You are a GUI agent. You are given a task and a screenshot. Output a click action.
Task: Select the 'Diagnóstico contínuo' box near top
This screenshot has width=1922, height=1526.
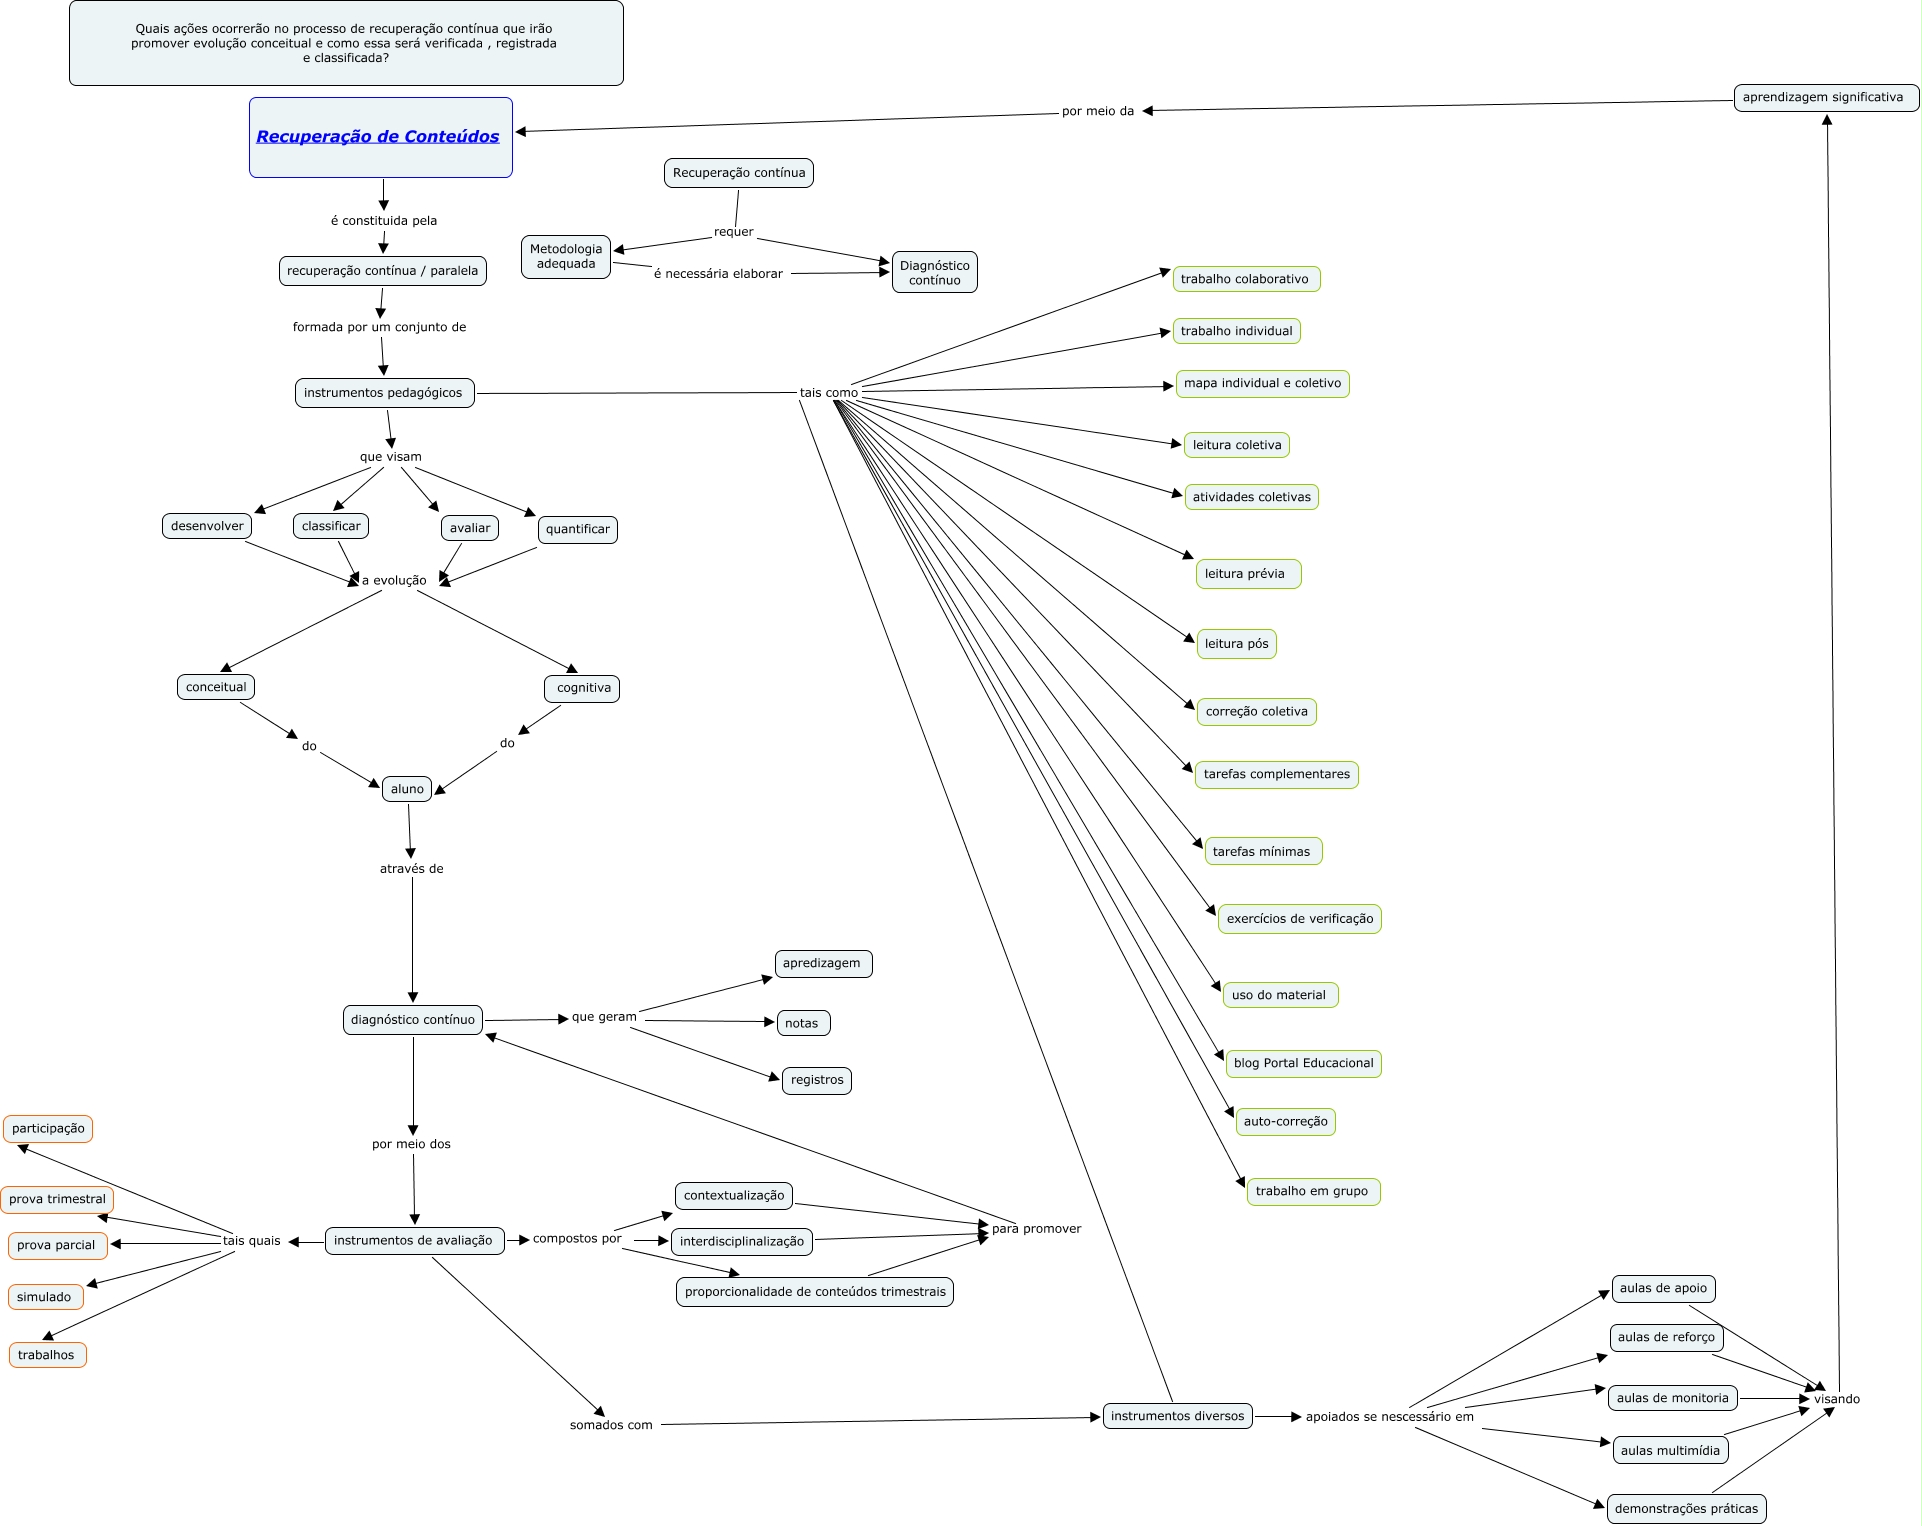(x=934, y=273)
